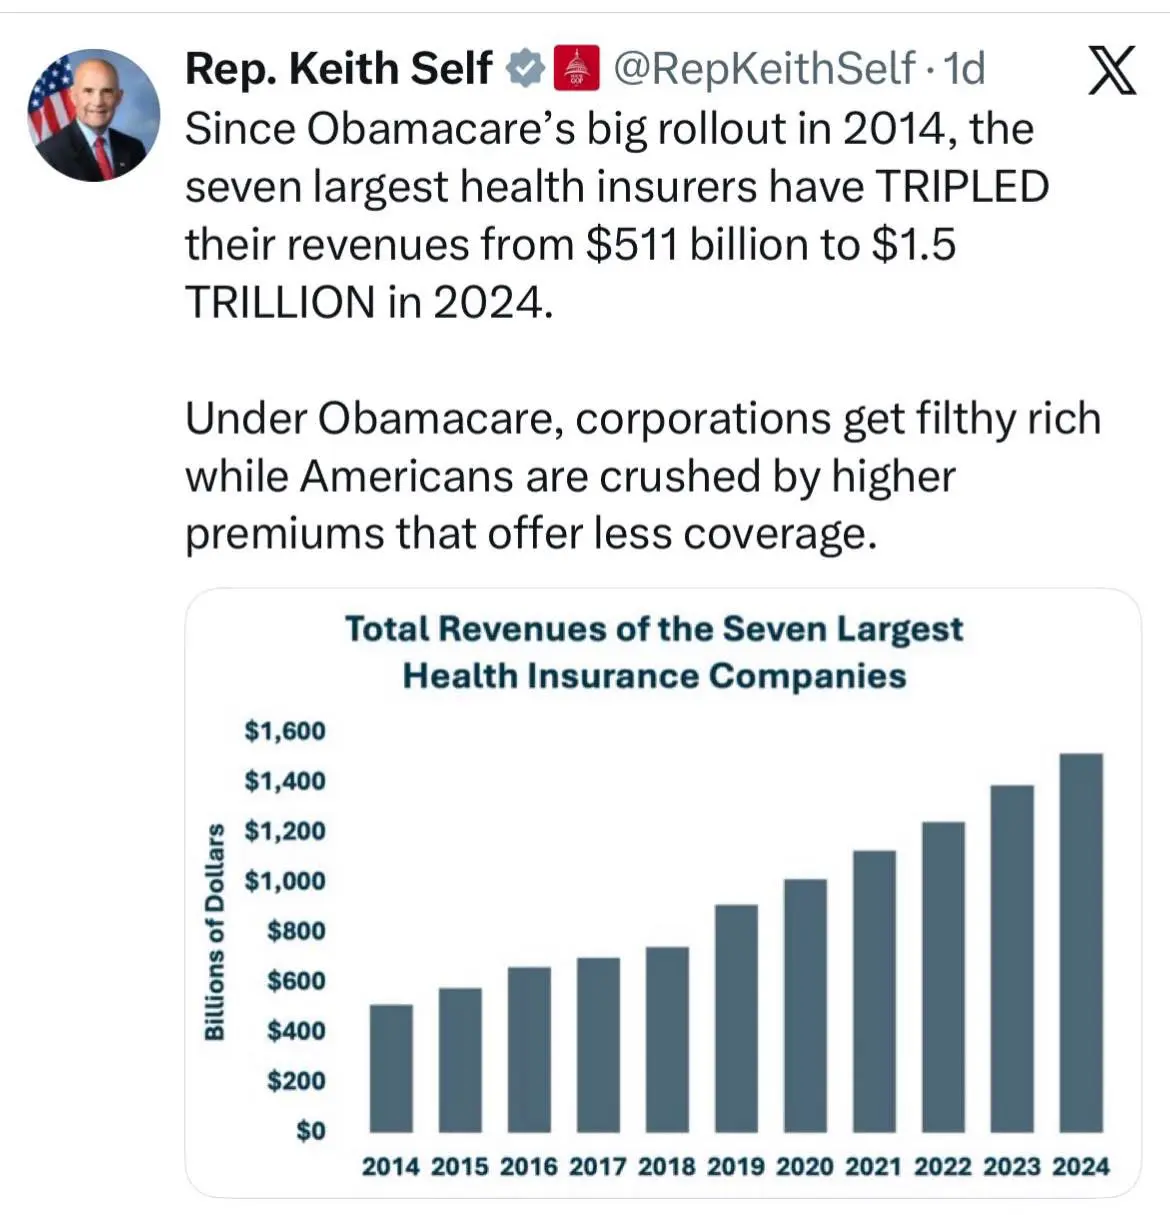
Task: Click the 1d post timestamp
Action: pyautogui.click(x=964, y=69)
